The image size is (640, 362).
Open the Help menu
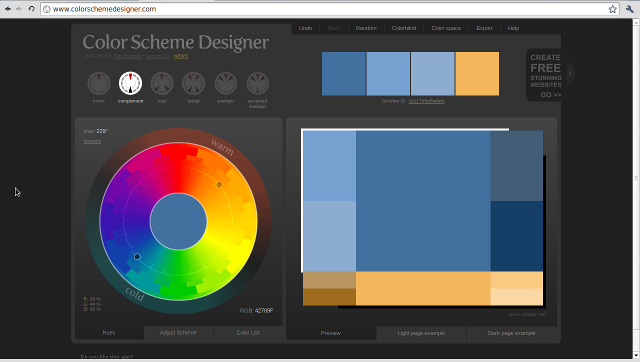pos(513,28)
